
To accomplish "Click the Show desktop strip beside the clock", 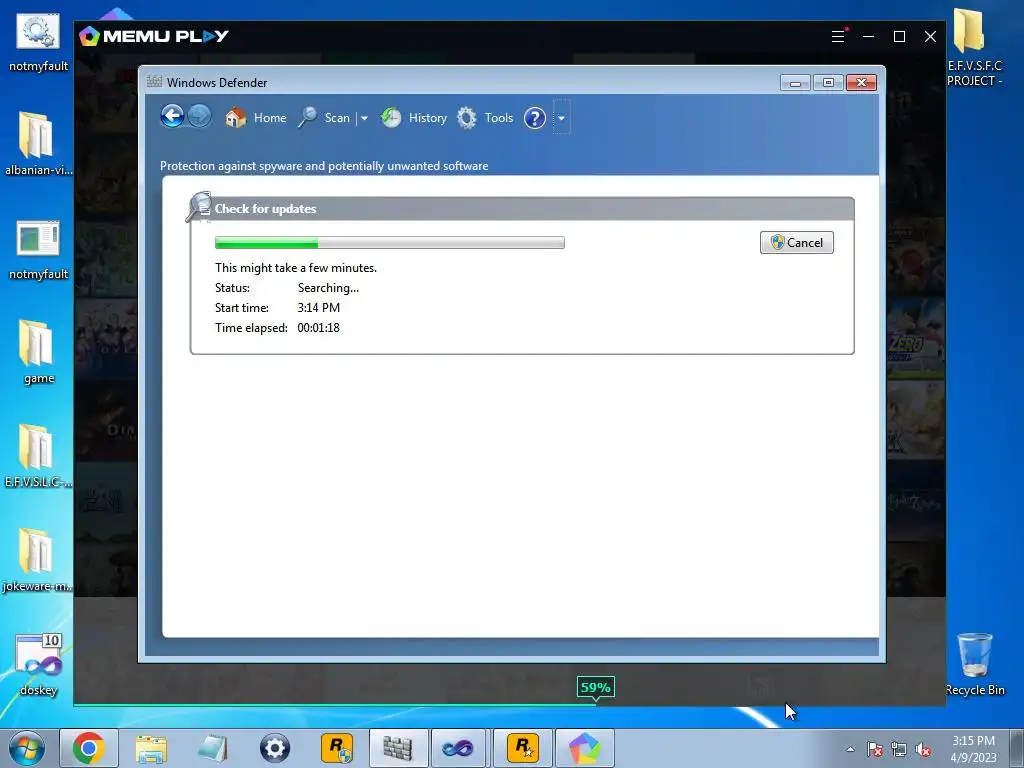I will (x=1017, y=748).
